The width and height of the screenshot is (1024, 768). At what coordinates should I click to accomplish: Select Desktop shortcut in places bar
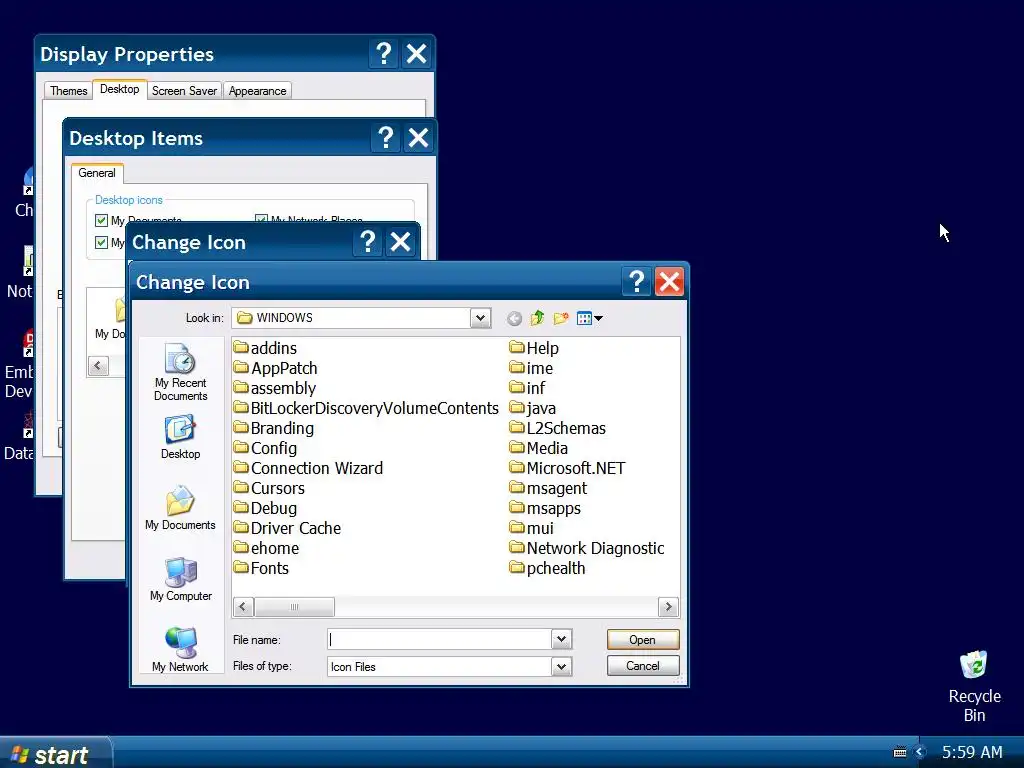pyautogui.click(x=180, y=437)
